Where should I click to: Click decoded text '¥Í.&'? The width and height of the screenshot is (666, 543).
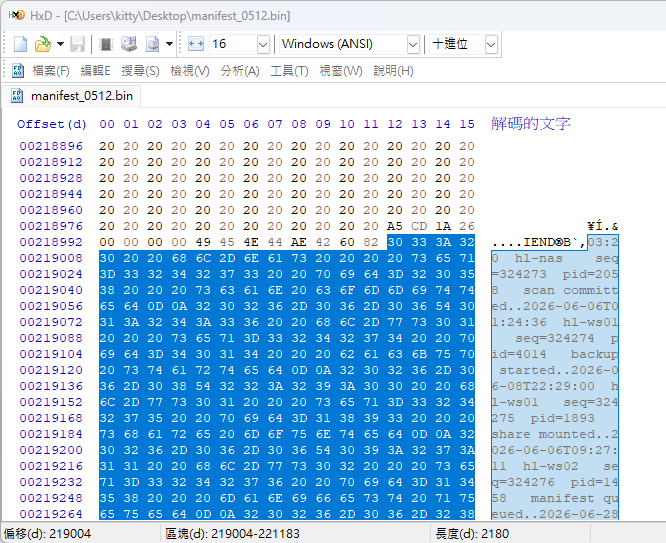[603, 226]
